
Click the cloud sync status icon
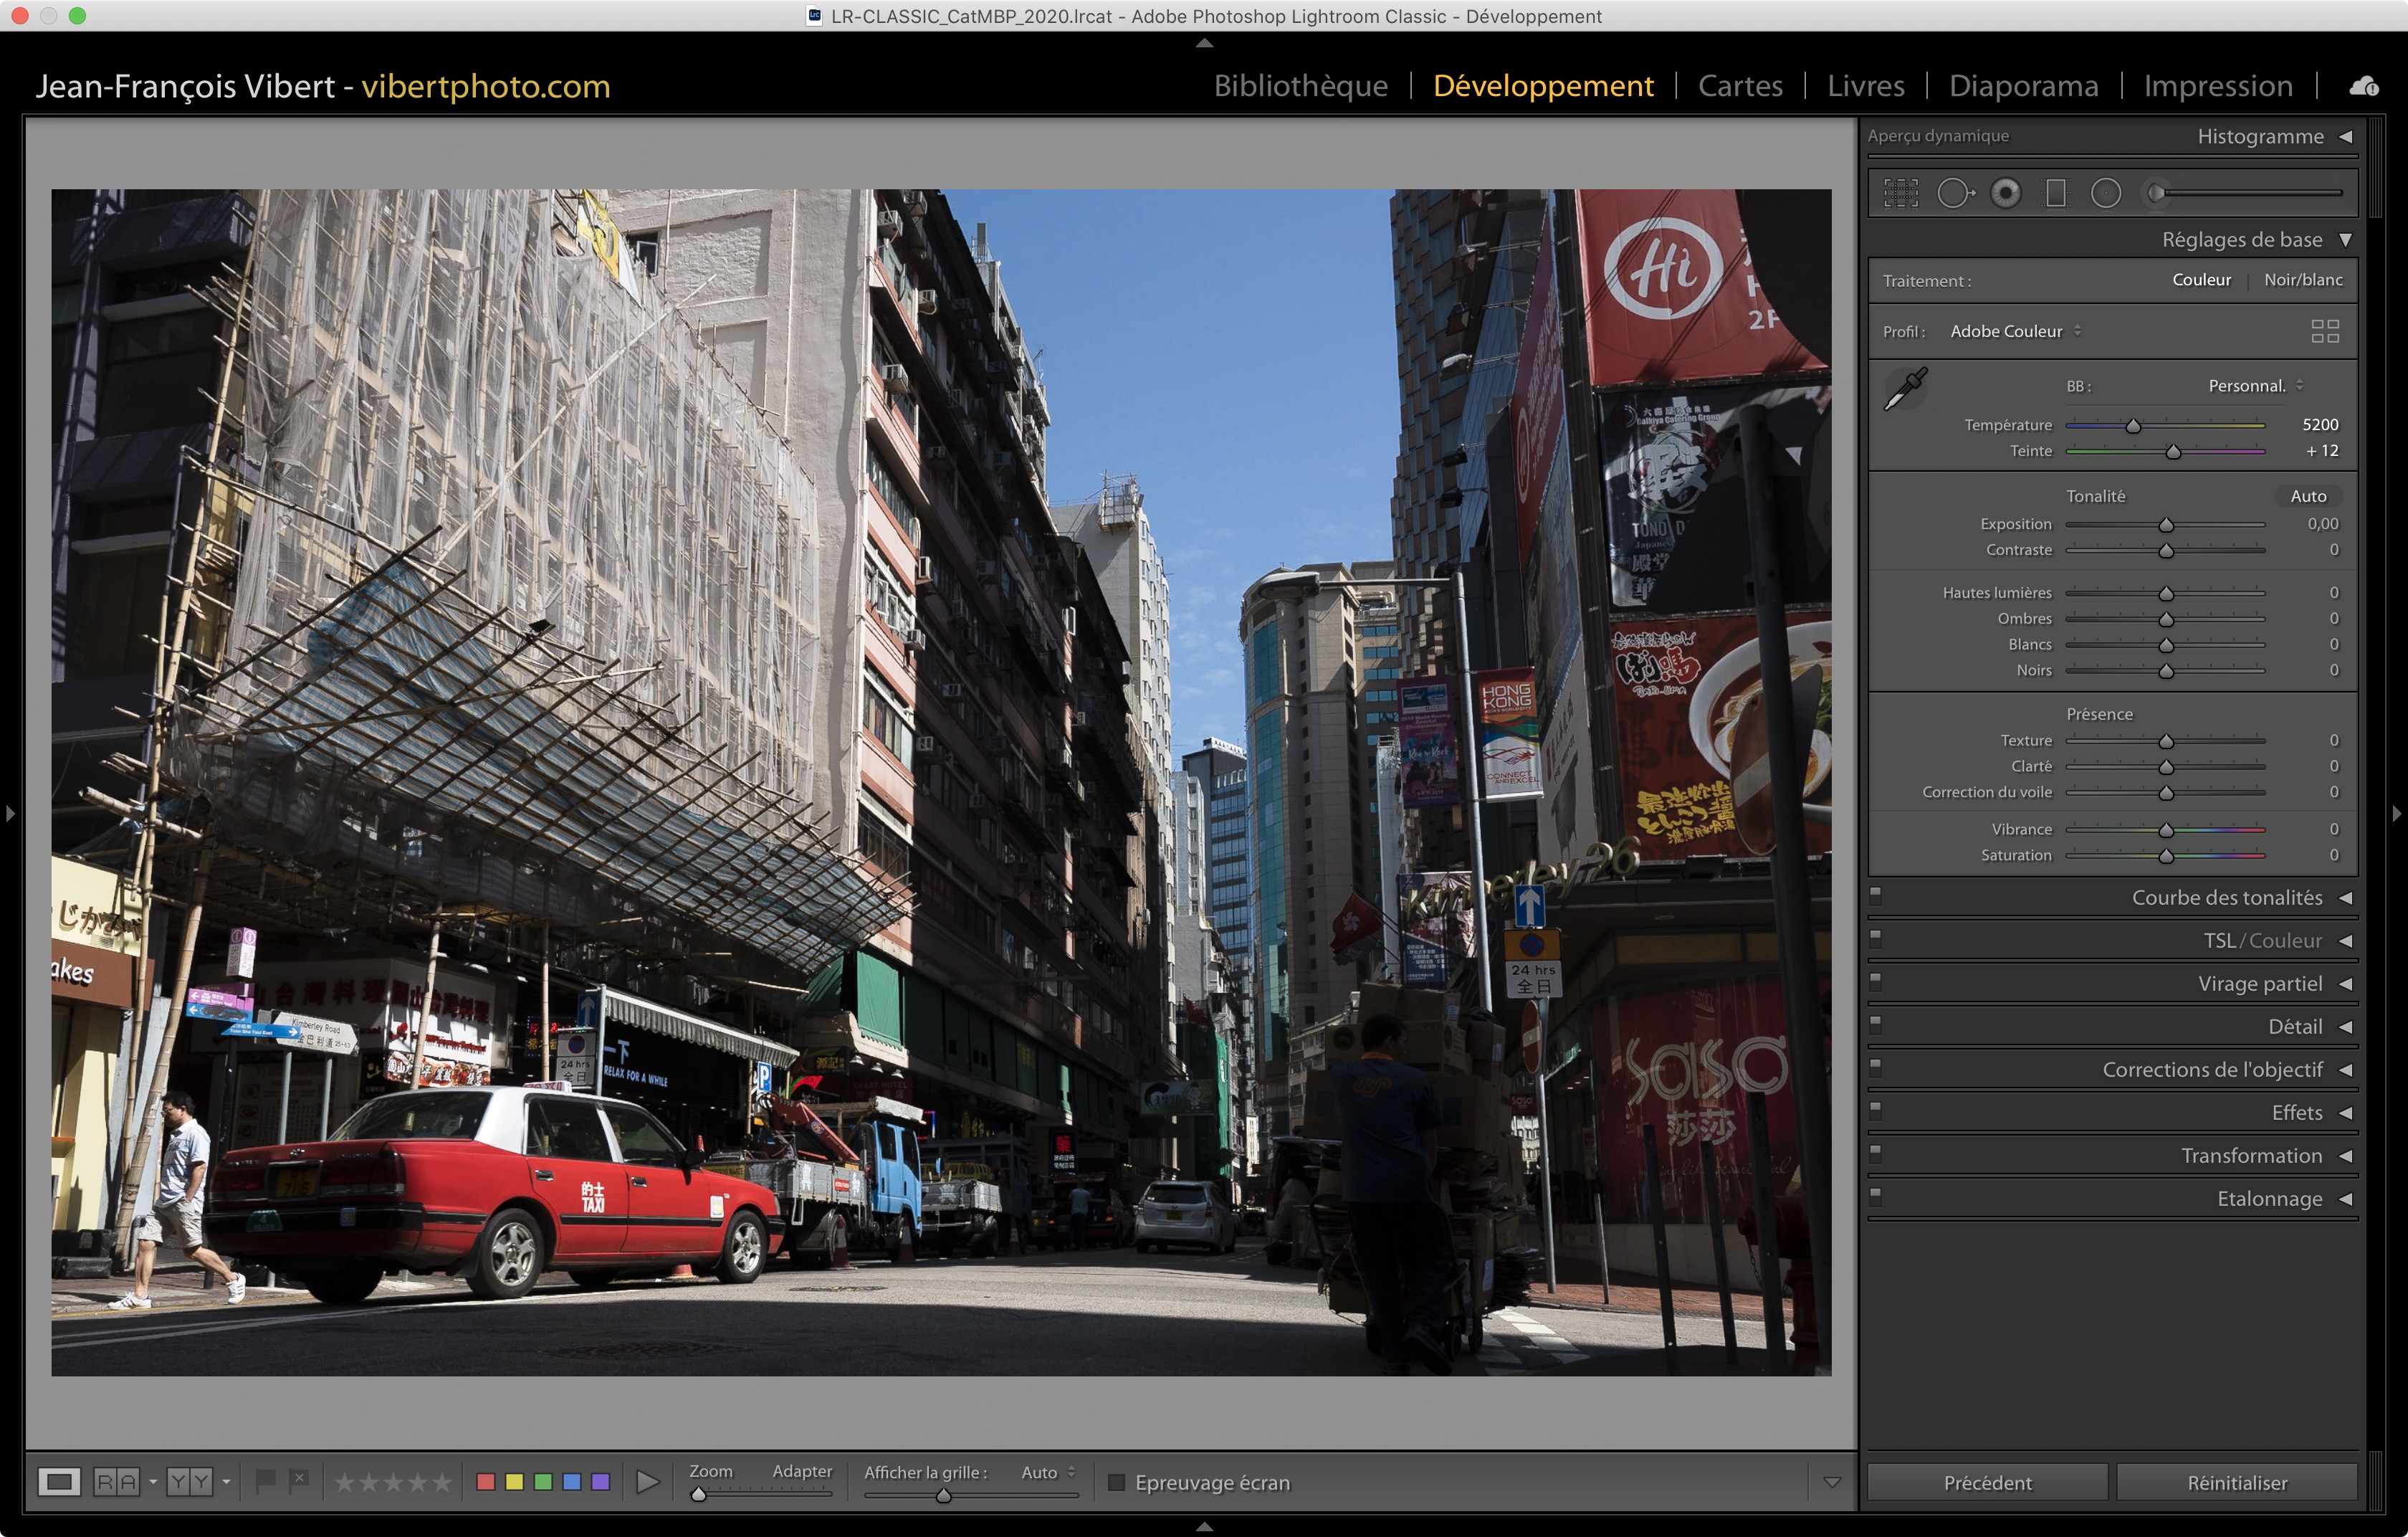point(2364,86)
